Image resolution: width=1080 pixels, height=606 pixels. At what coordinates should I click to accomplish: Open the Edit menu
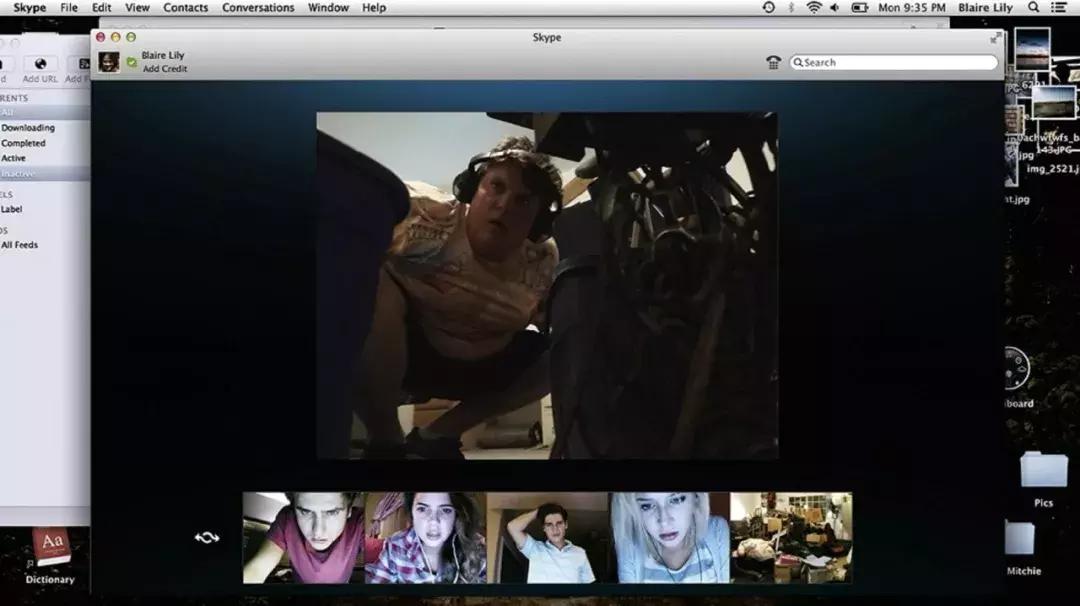point(101,8)
